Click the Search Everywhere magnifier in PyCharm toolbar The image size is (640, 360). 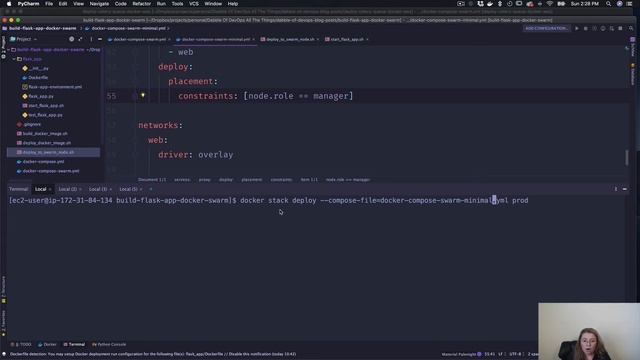pyautogui.click(x=631, y=29)
